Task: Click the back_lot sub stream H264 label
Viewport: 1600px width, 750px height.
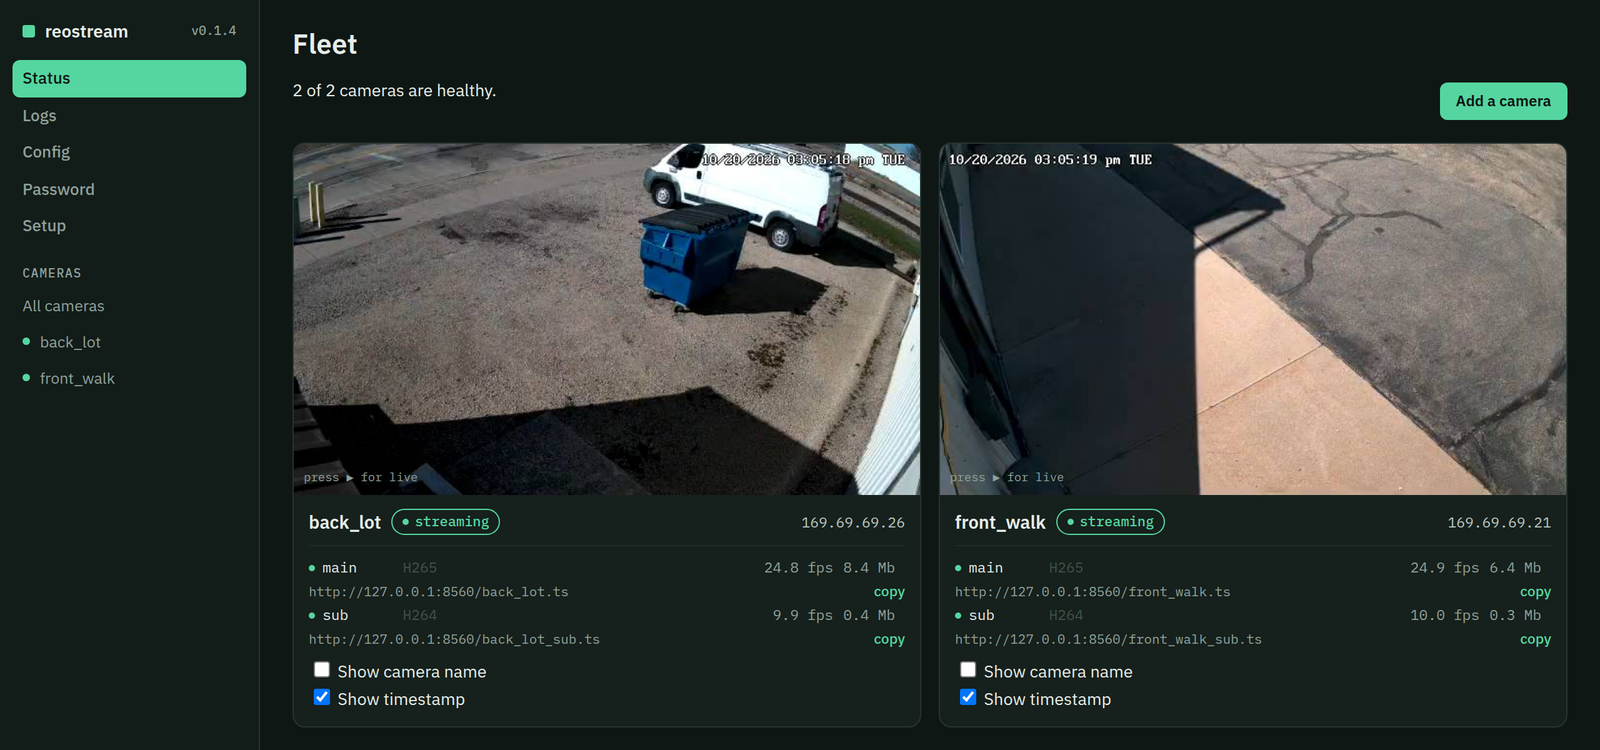Action: click(x=420, y=615)
